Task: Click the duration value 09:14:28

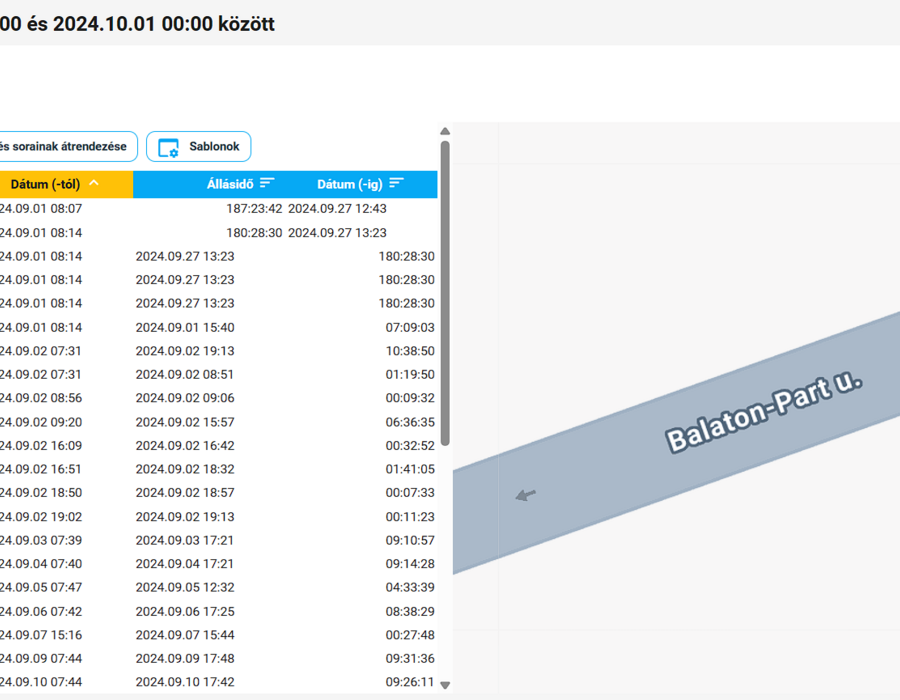Action: 410,564
